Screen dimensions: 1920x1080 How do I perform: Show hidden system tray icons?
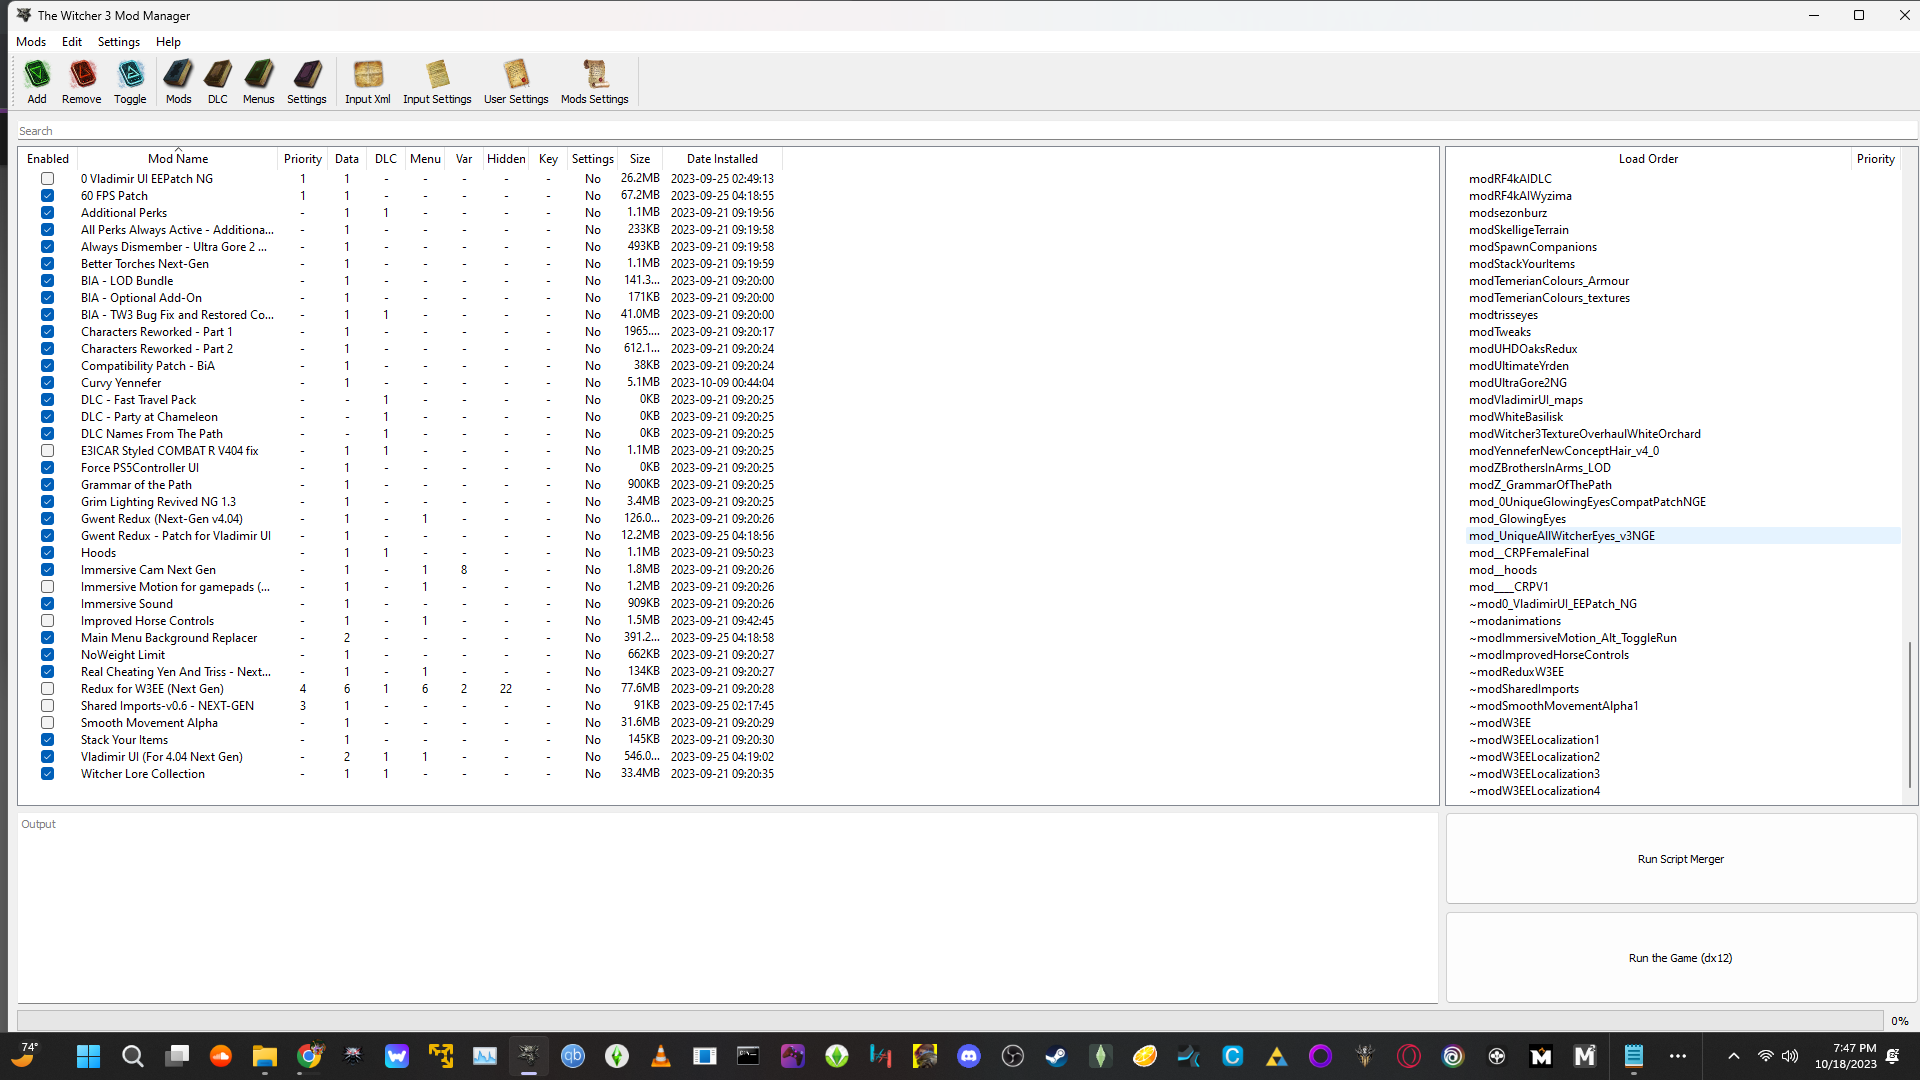pyautogui.click(x=1734, y=1056)
